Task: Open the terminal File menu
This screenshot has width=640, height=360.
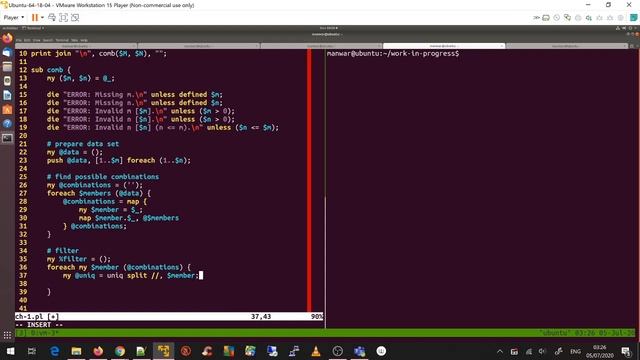Action: [x=19, y=40]
